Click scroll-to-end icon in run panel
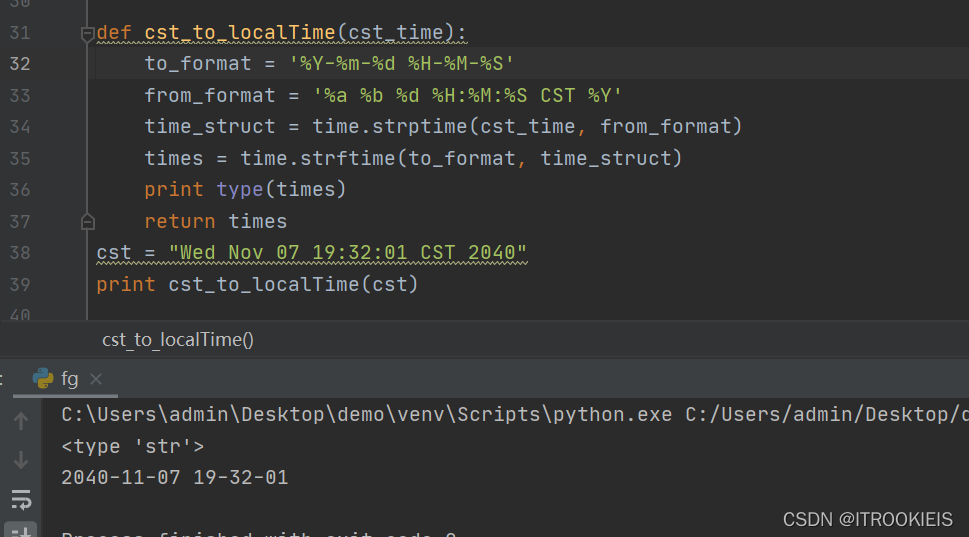969x537 pixels. click(x=21, y=530)
